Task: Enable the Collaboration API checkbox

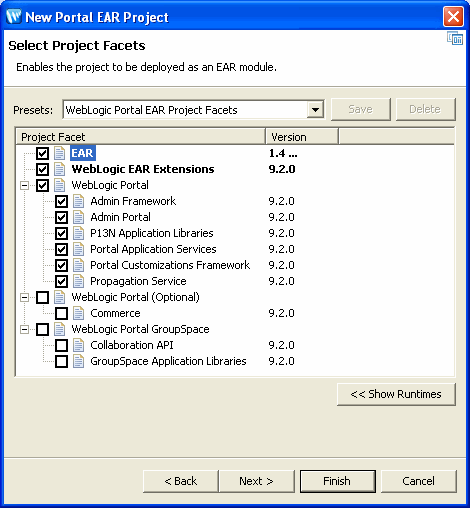Action: tap(61, 345)
